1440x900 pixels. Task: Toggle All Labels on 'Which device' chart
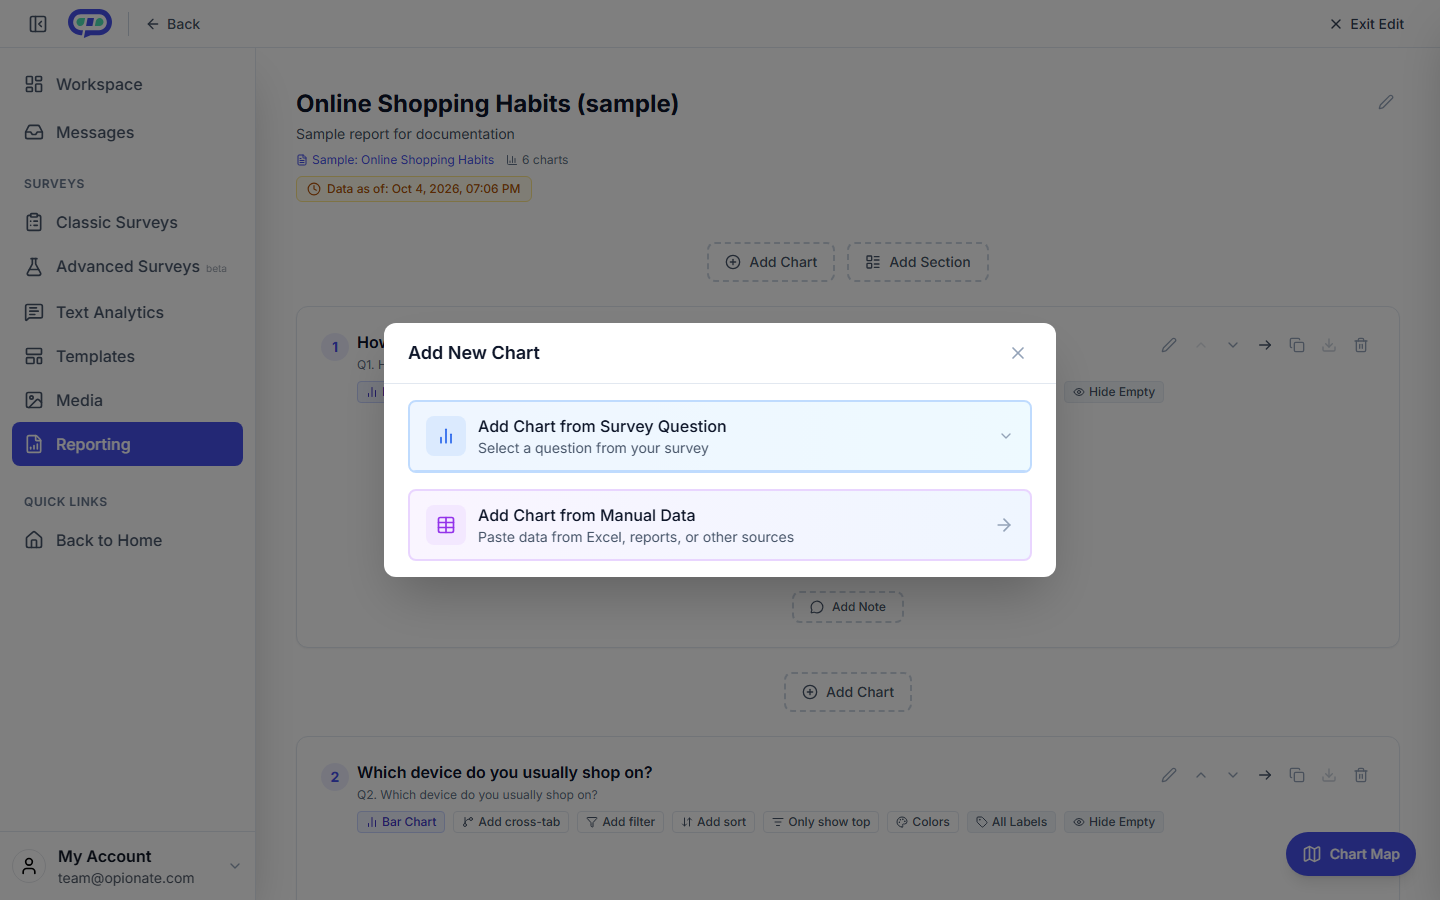pyautogui.click(x=1011, y=822)
